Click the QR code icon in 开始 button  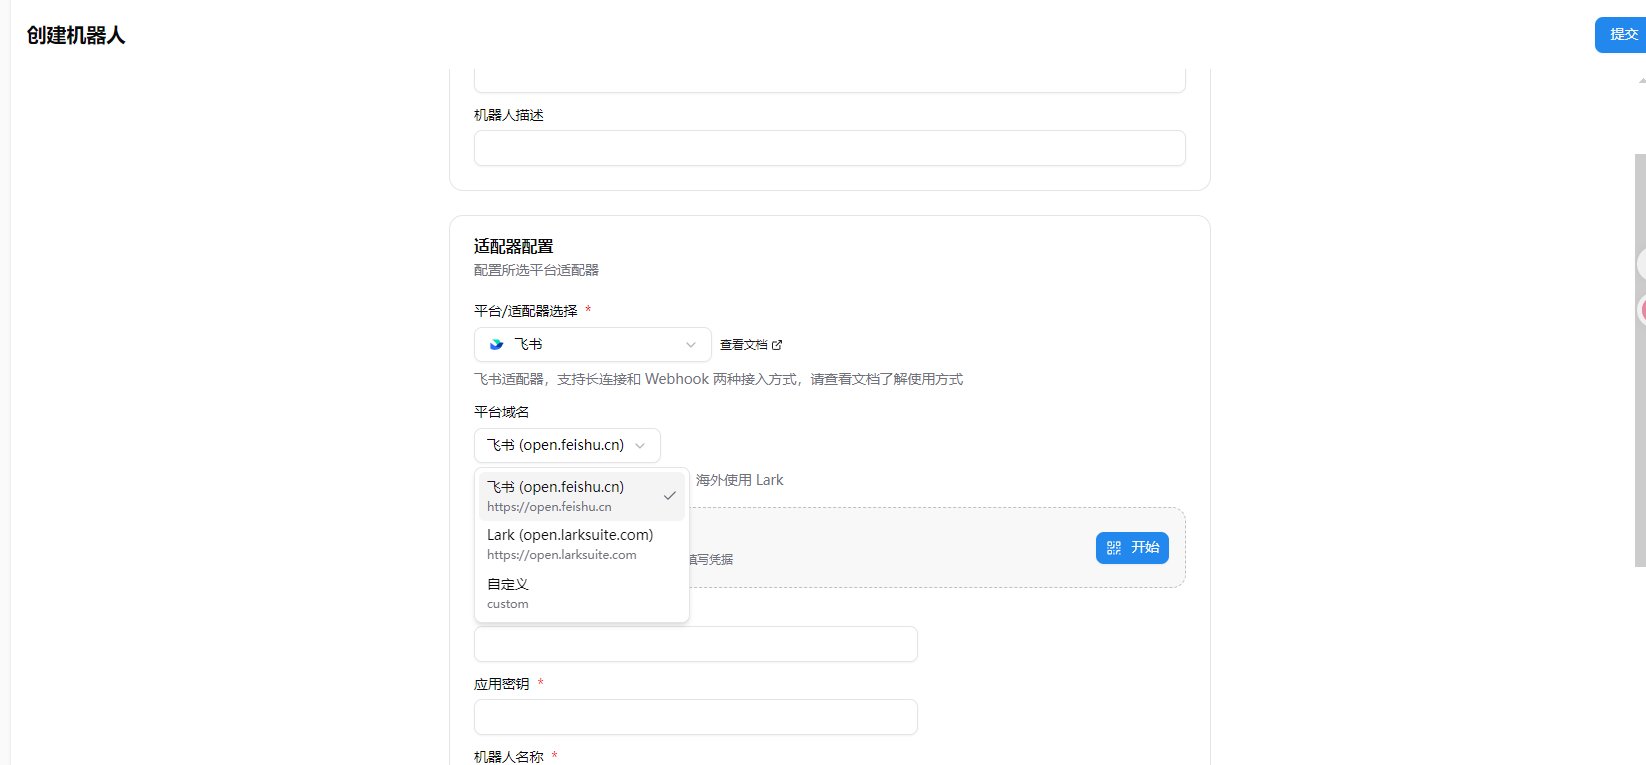(1114, 548)
